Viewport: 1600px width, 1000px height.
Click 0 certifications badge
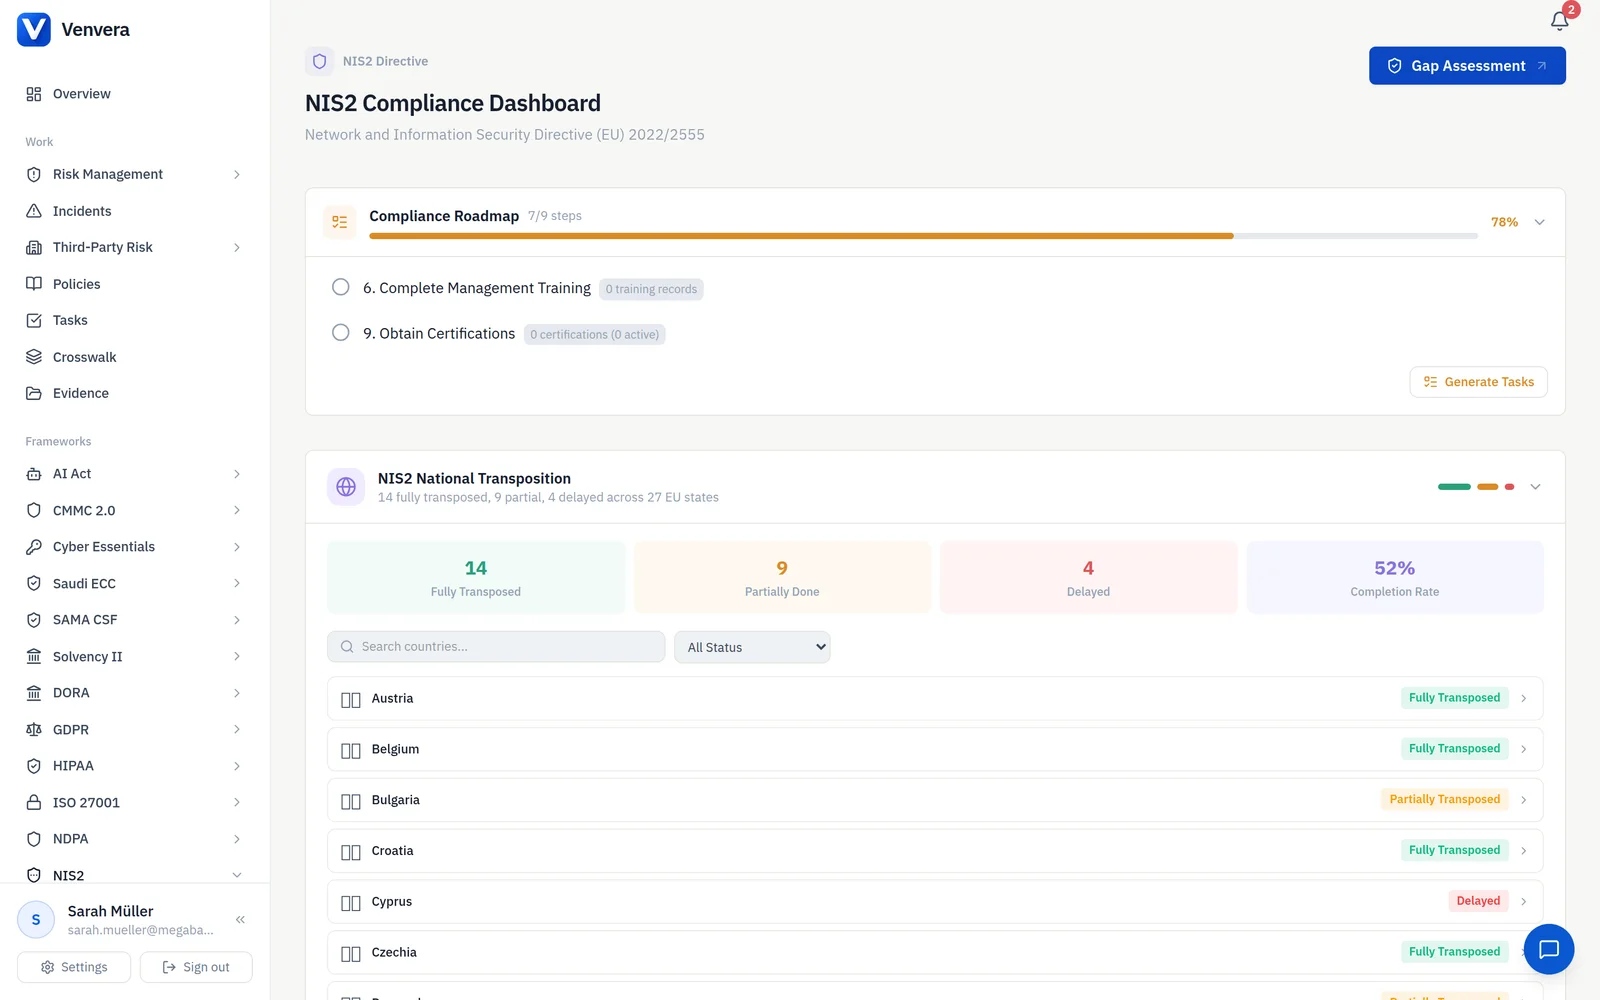tap(594, 334)
